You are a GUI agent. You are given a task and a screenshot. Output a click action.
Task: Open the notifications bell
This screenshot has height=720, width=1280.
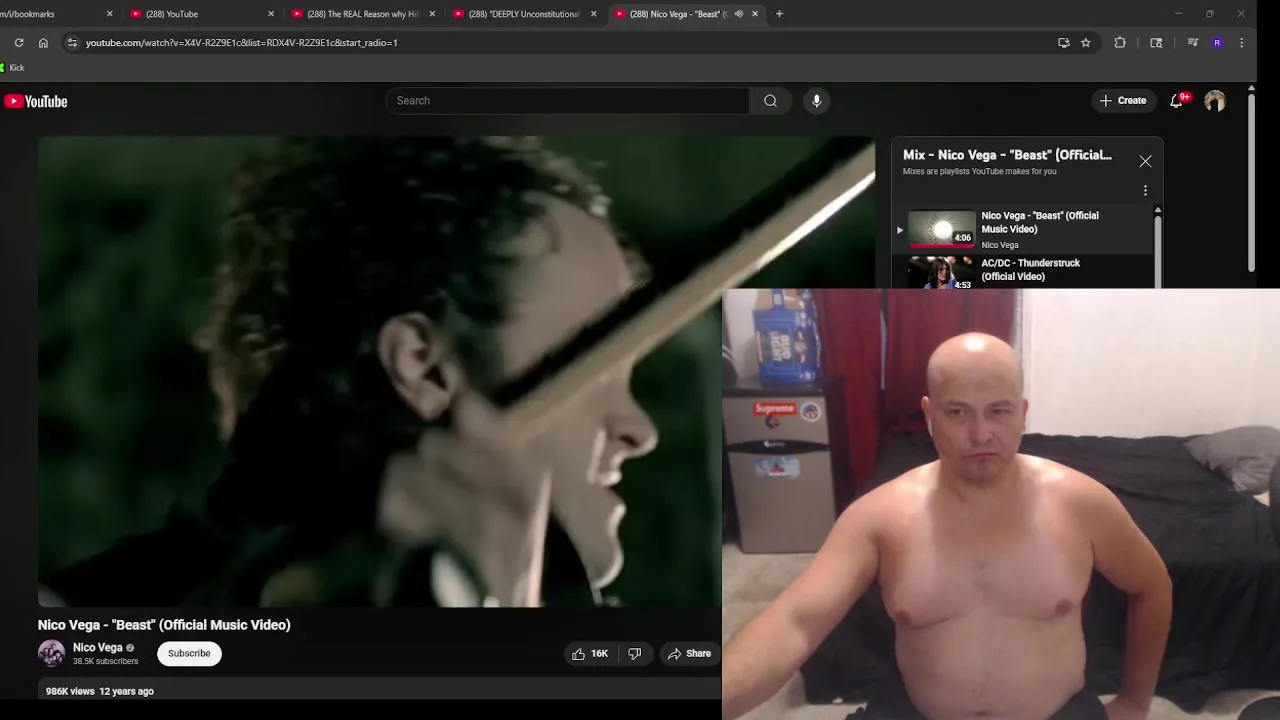1177,101
